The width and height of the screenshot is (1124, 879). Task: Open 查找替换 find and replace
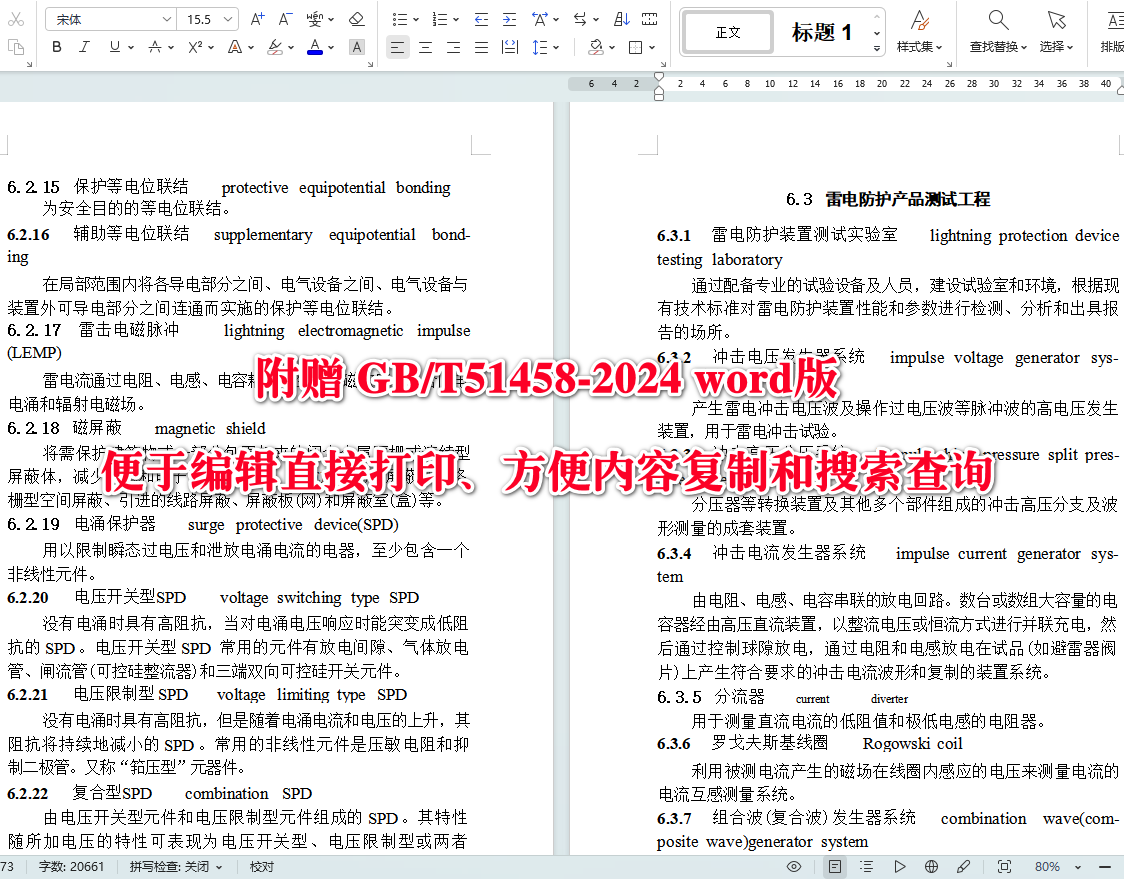[x=999, y=32]
